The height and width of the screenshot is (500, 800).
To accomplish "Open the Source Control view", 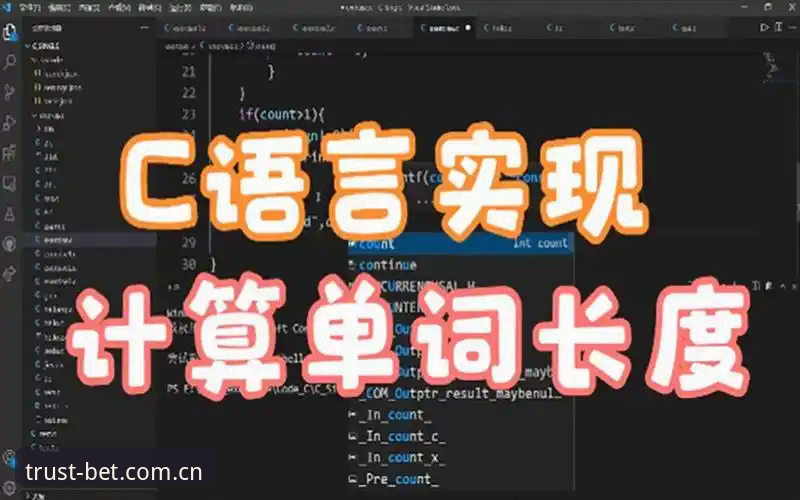I will tap(9, 92).
